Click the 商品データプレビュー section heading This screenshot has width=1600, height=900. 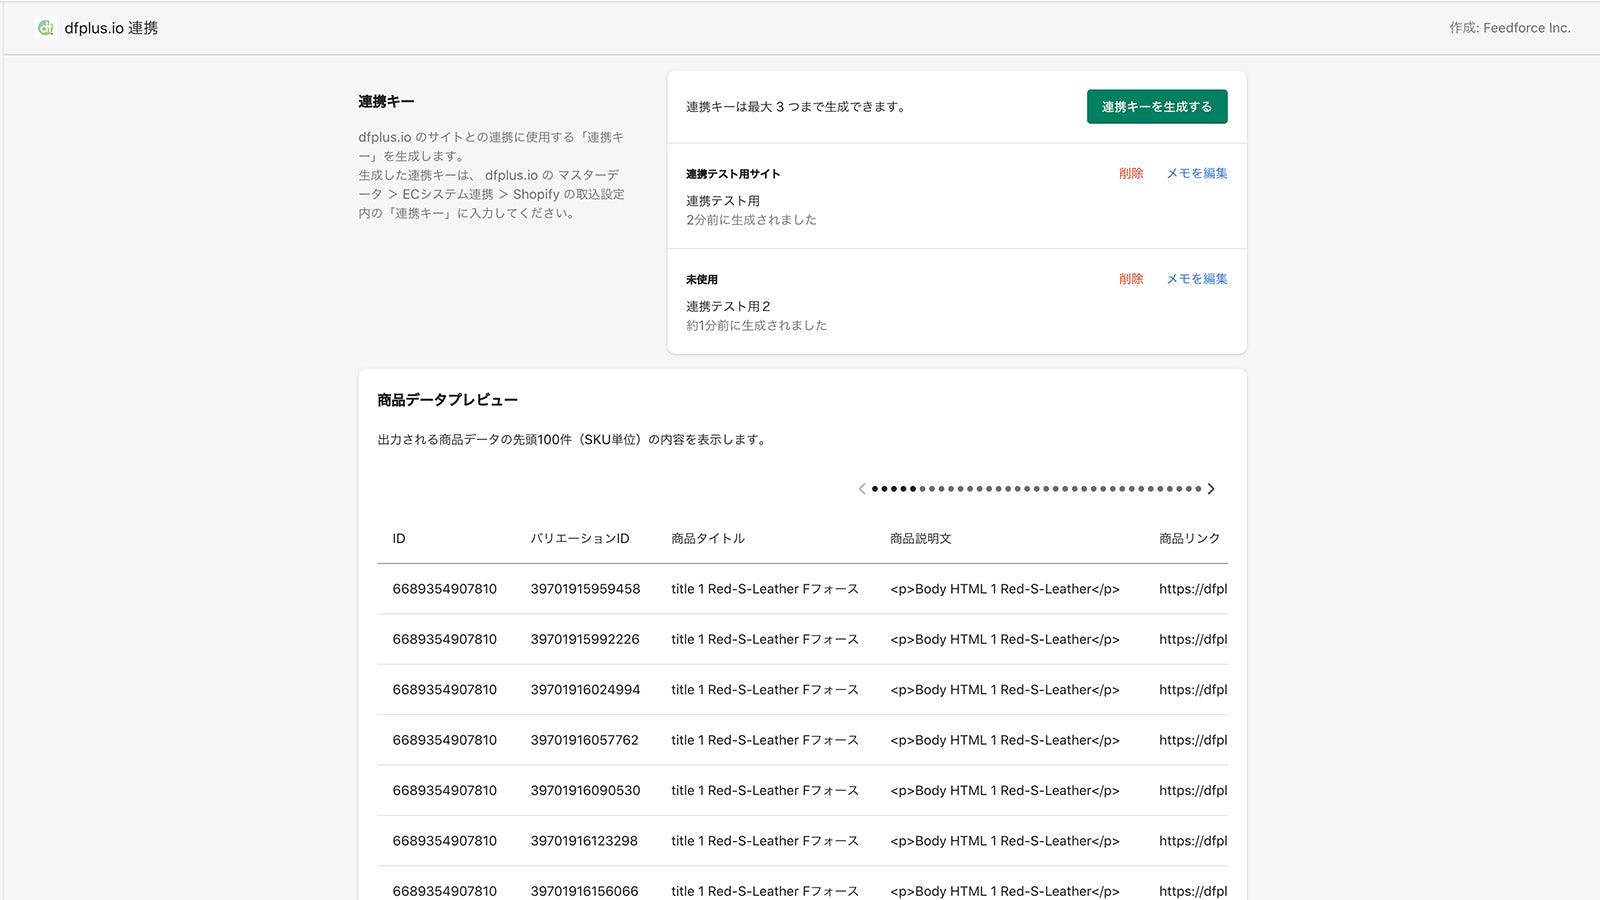click(446, 399)
